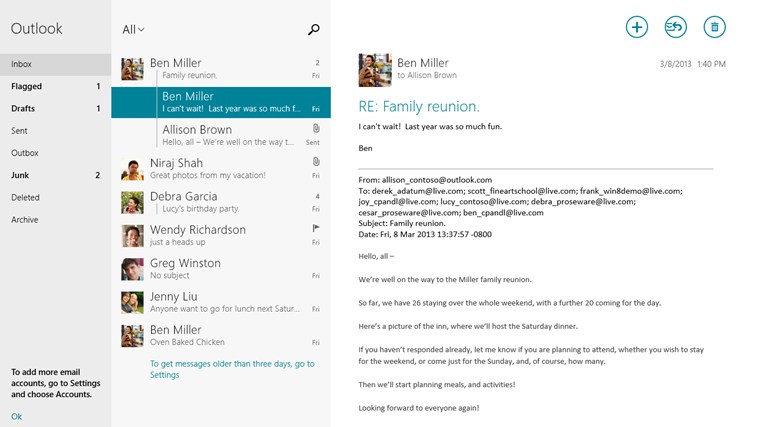Click Ben Miller's photo in reading pane
This screenshot has height=427, width=759.
[x=375, y=70]
